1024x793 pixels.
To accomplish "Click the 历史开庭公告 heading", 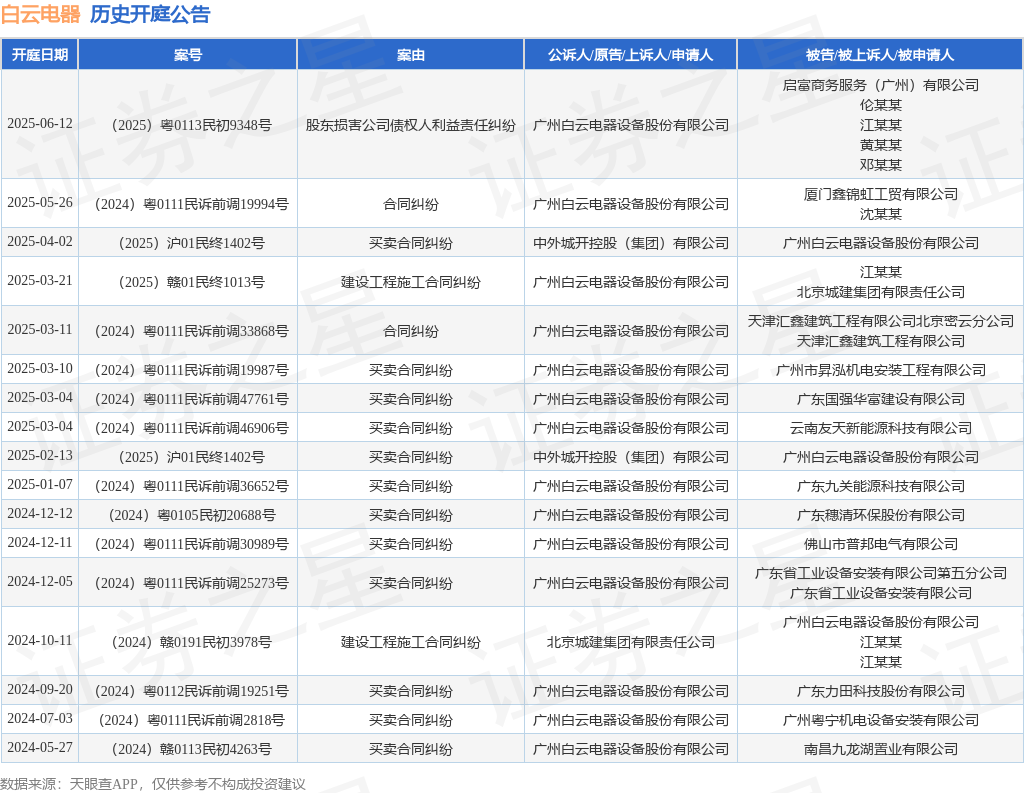I will tap(150, 14).
